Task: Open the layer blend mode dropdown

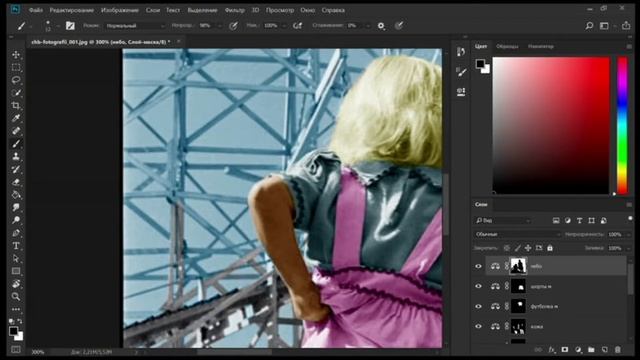Action: pos(518,234)
